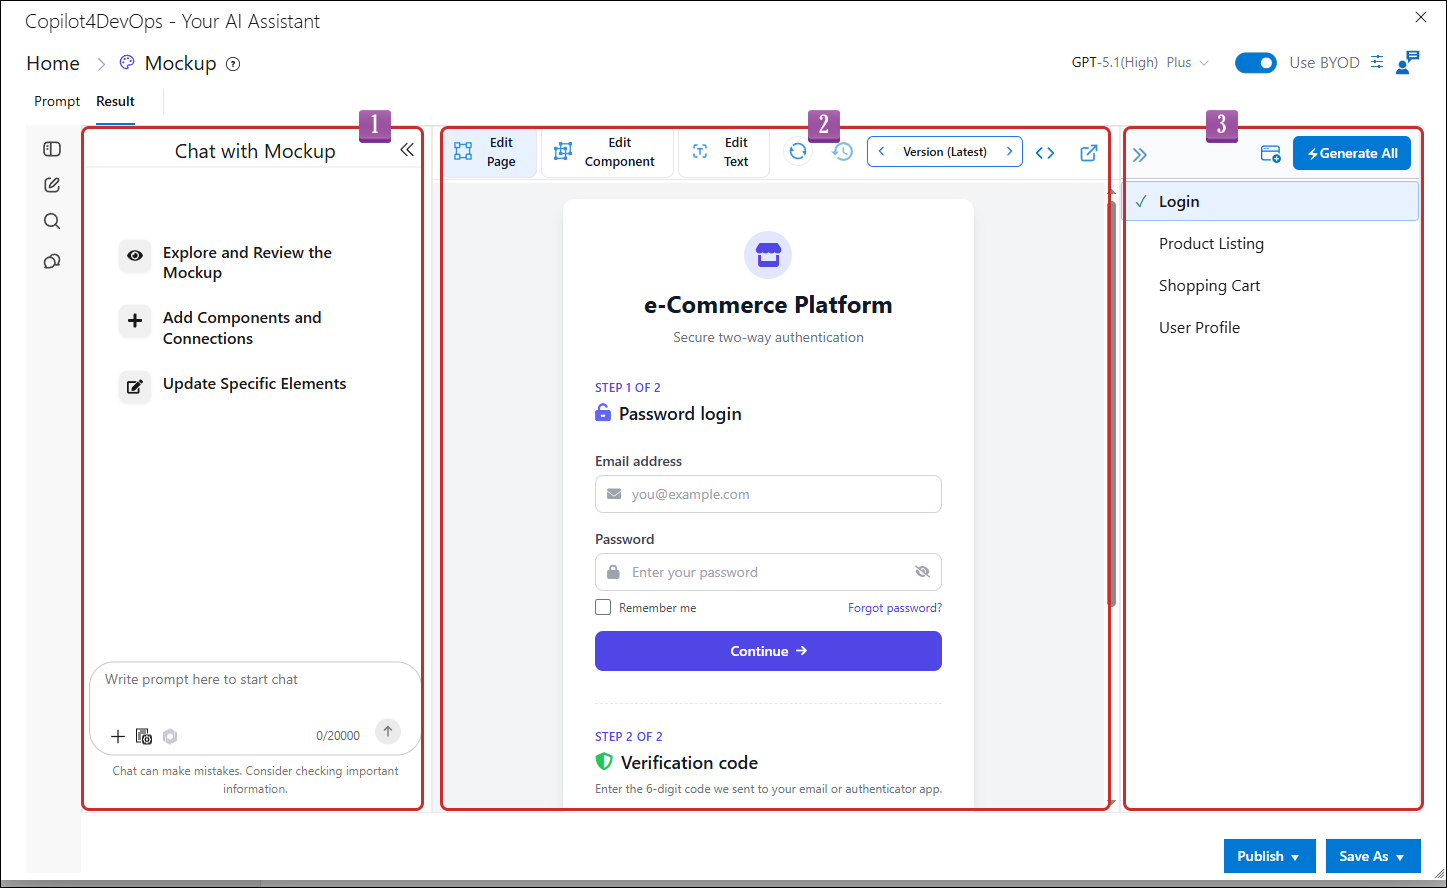Select the Product Listing page
The width and height of the screenshot is (1447, 888).
click(x=1211, y=244)
